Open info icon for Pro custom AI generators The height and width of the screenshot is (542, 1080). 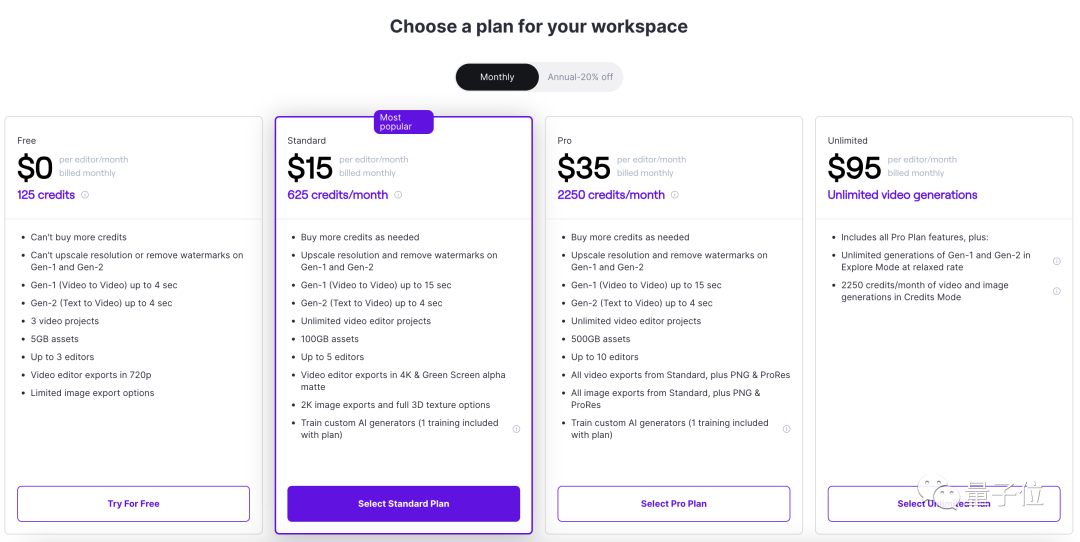coord(786,429)
